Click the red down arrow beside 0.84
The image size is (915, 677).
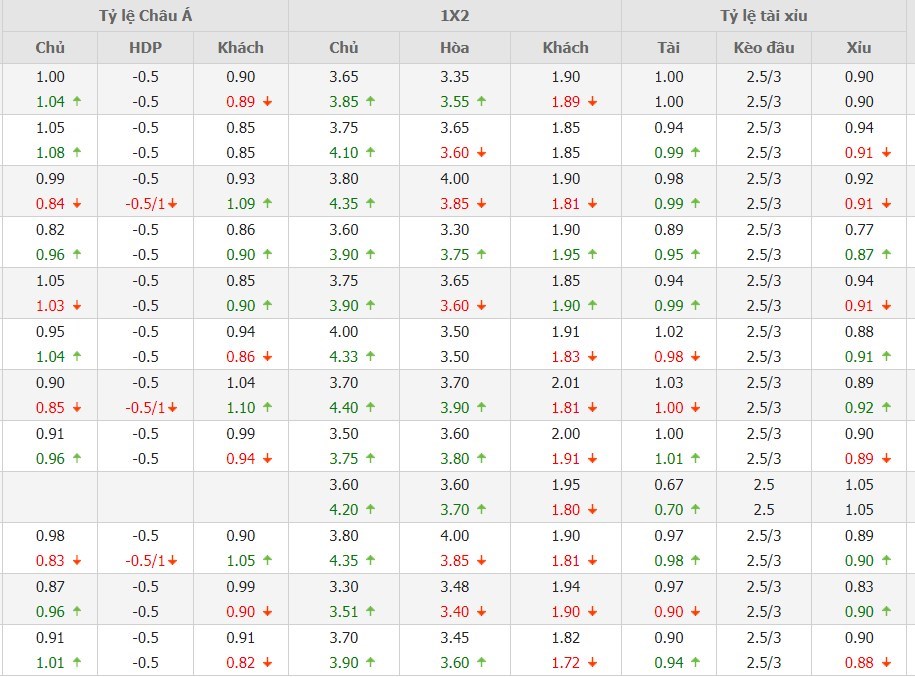click(x=76, y=204)
